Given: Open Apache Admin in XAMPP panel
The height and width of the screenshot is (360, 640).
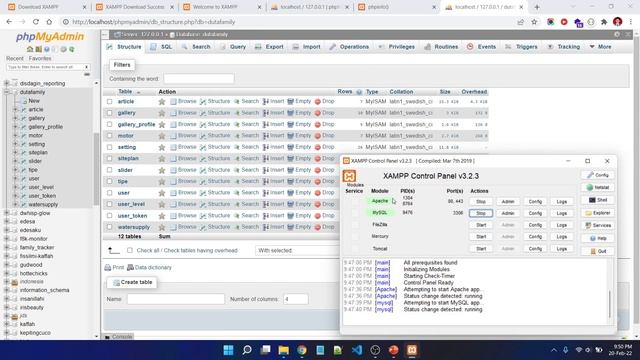Looking at the screenshot, I should tap(508, 202).
